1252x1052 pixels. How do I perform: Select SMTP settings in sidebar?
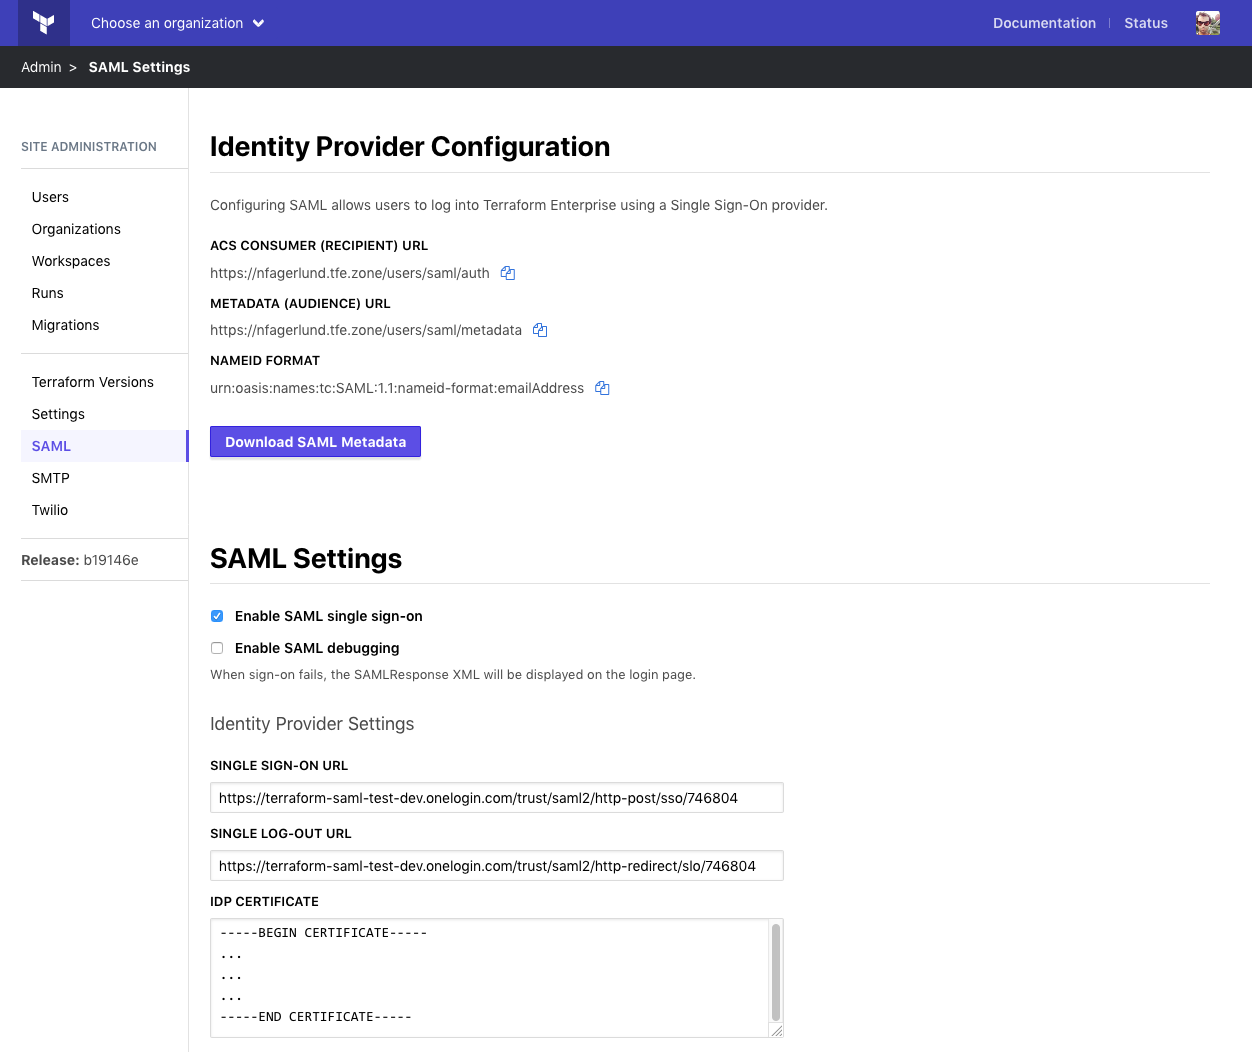point(51,478)
